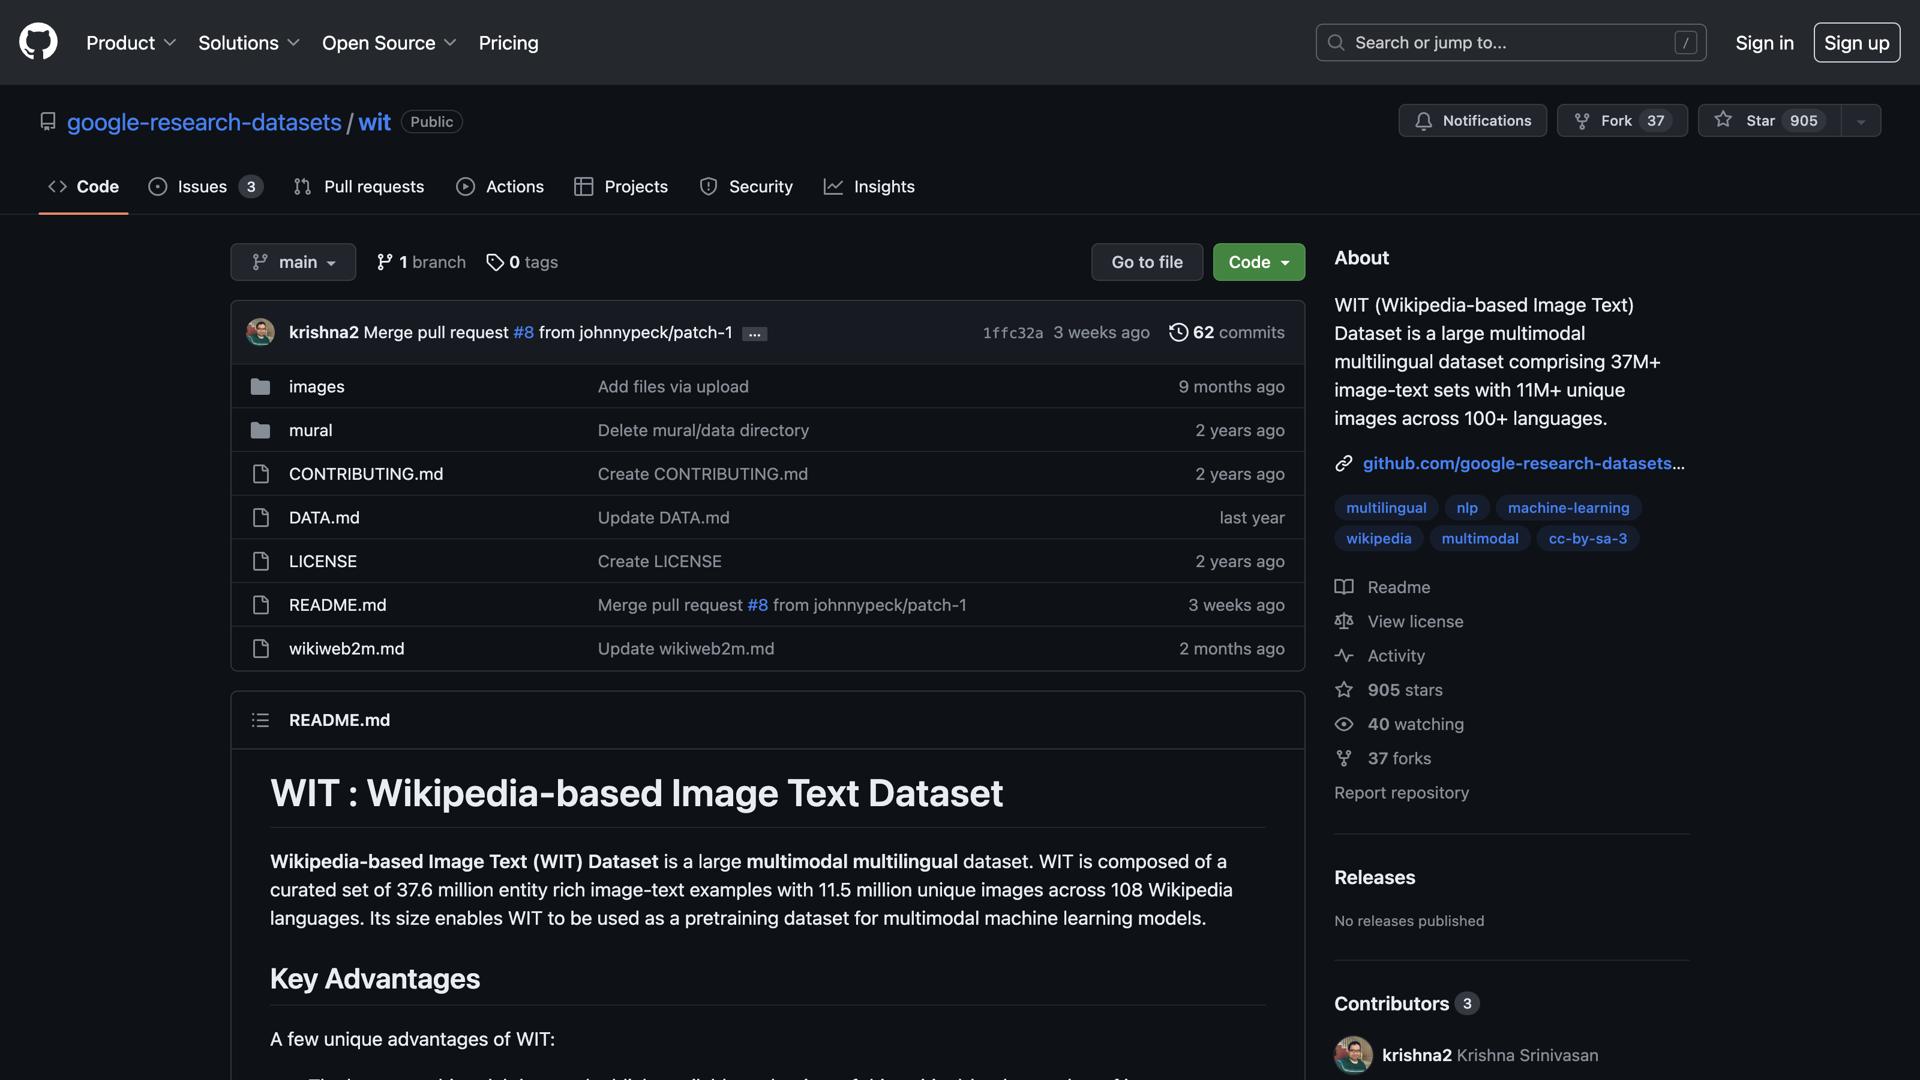Screen dimensions: 1920x1080
Task: Click the website link chain icon
Action: tap(1343, 463)
